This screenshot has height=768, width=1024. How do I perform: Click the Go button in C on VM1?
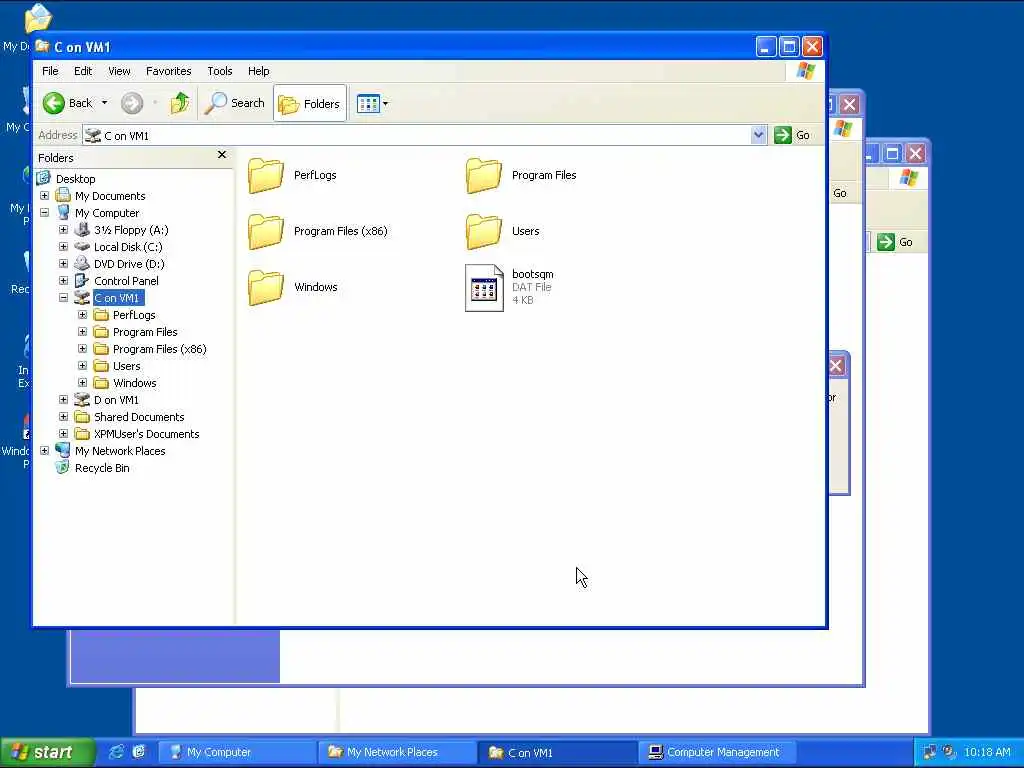point(792,135)
